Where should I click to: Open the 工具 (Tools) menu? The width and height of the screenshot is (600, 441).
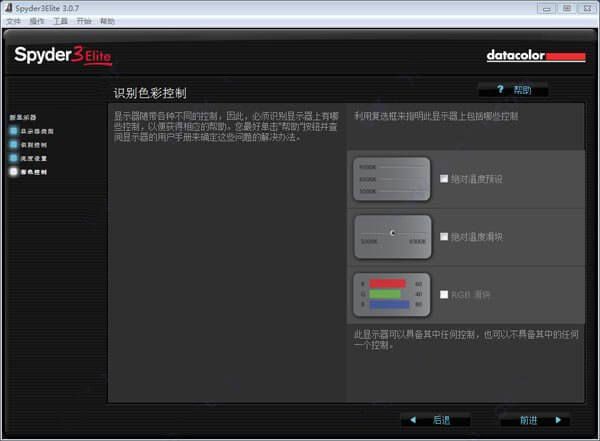point(60,21)
